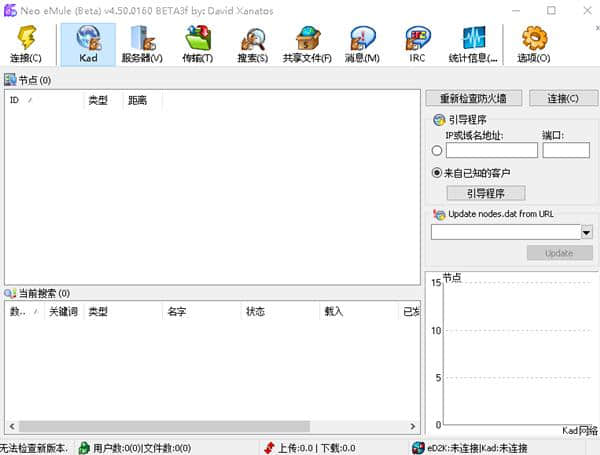Select the IP或域名地址 radio button
The width and height of the screenshot is (600, 455).
coord(437,151)
